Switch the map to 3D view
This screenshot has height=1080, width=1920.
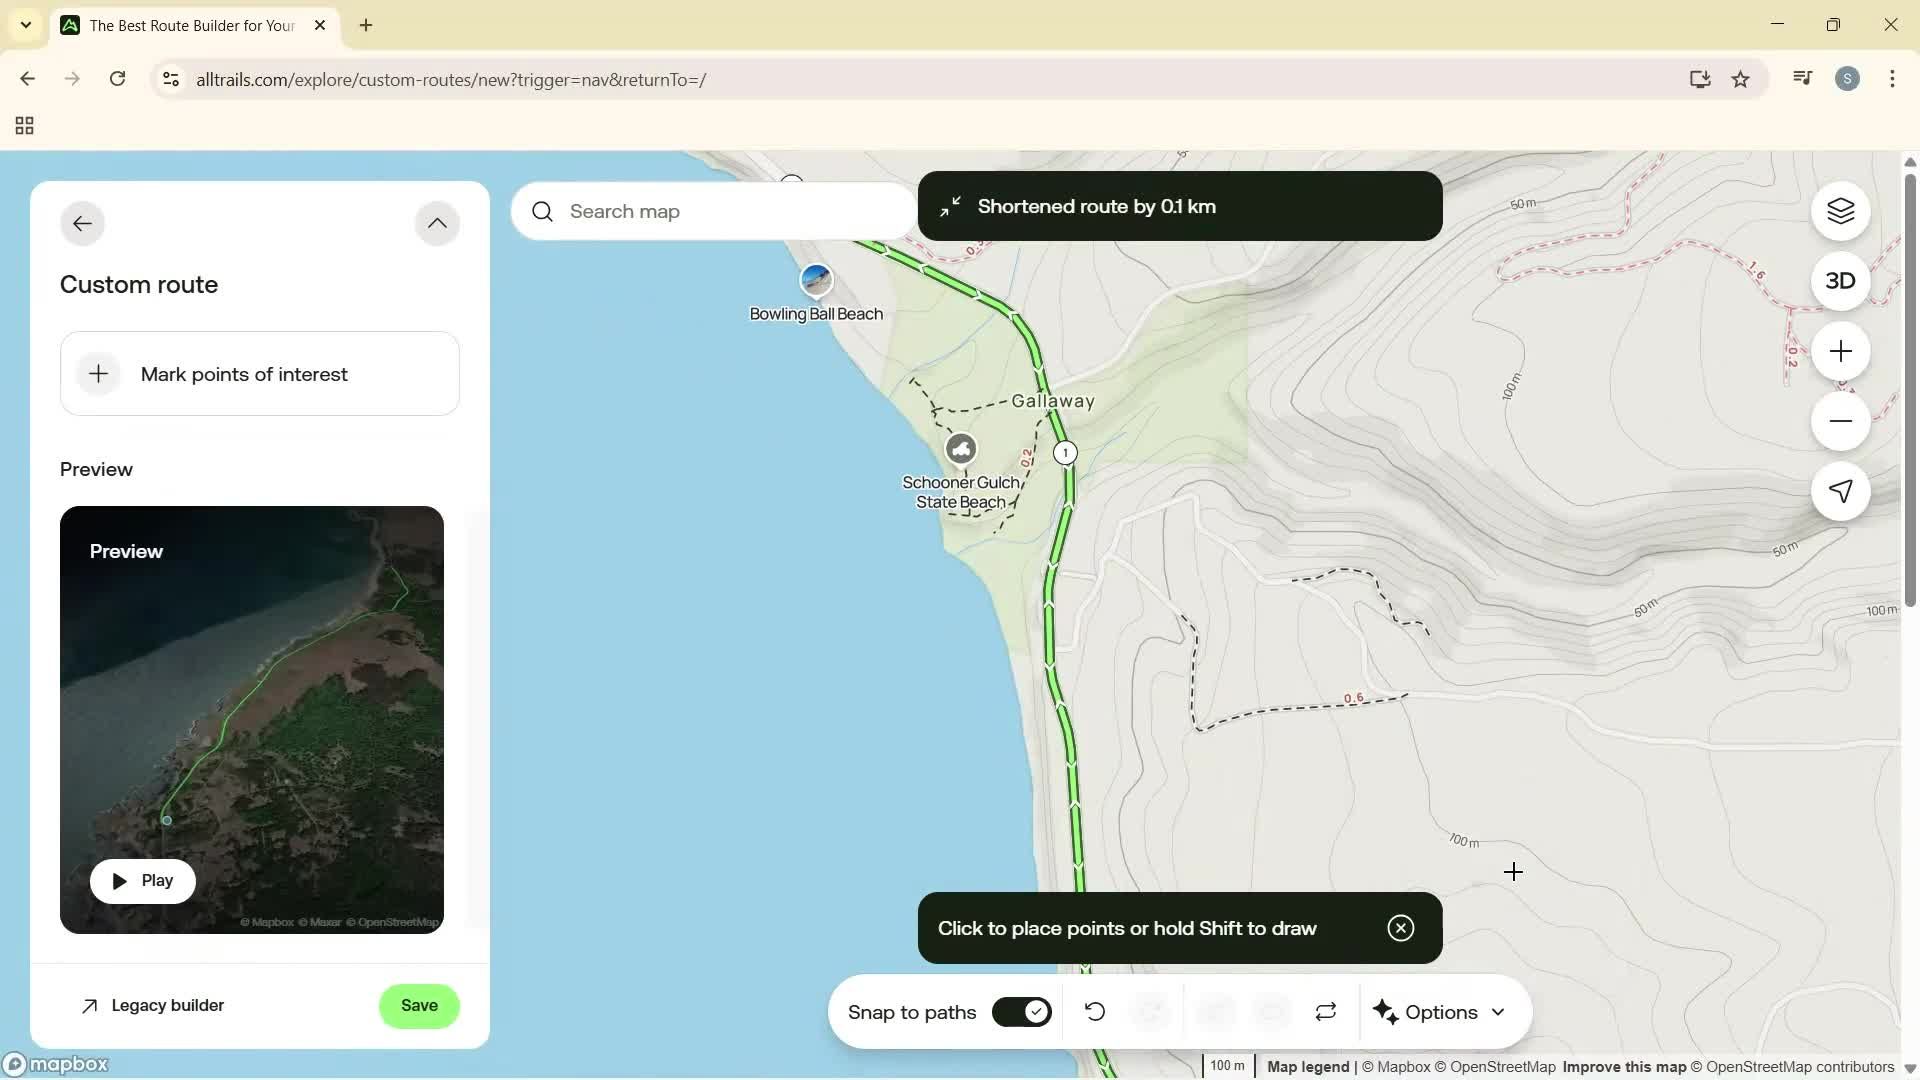pos(1839,281)
